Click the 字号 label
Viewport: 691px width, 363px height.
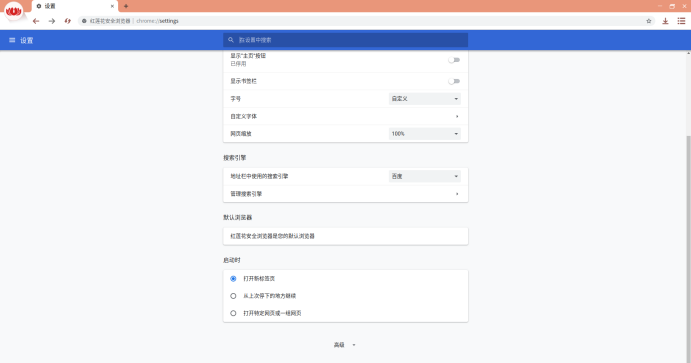(235, 99)
